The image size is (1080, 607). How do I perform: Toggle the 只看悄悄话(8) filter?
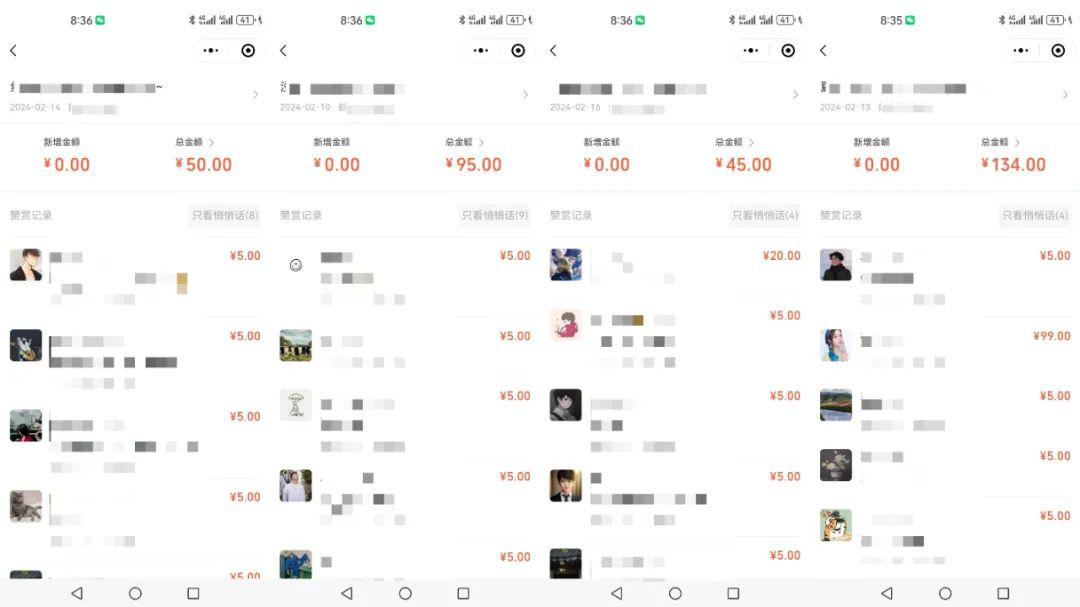pos(225,215)
